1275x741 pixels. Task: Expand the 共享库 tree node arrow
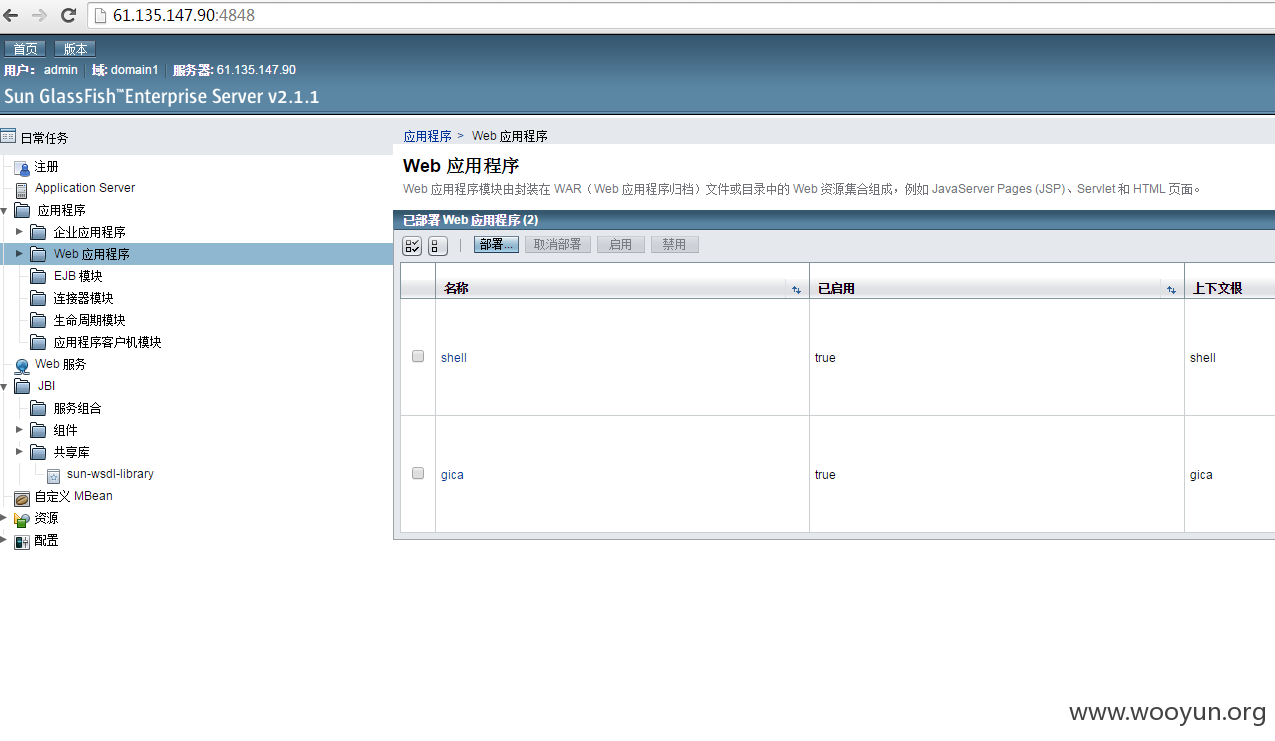(19, 452)
